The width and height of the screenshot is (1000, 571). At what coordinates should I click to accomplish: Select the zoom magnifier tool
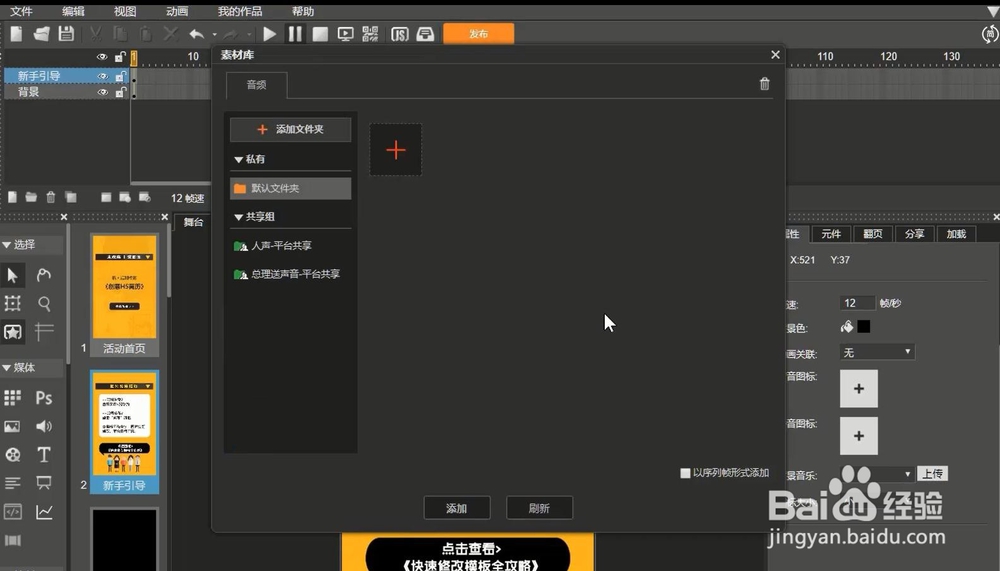pyautogui.click(x=43, y=303)
